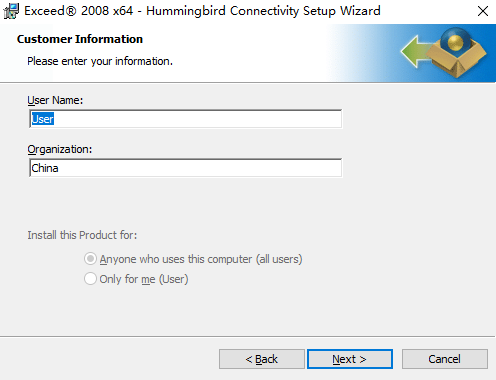The height and width of the screenshot is (380, 496).
Task: Close the Setup Wizard with the X
Action: click(x=483, y=11)
